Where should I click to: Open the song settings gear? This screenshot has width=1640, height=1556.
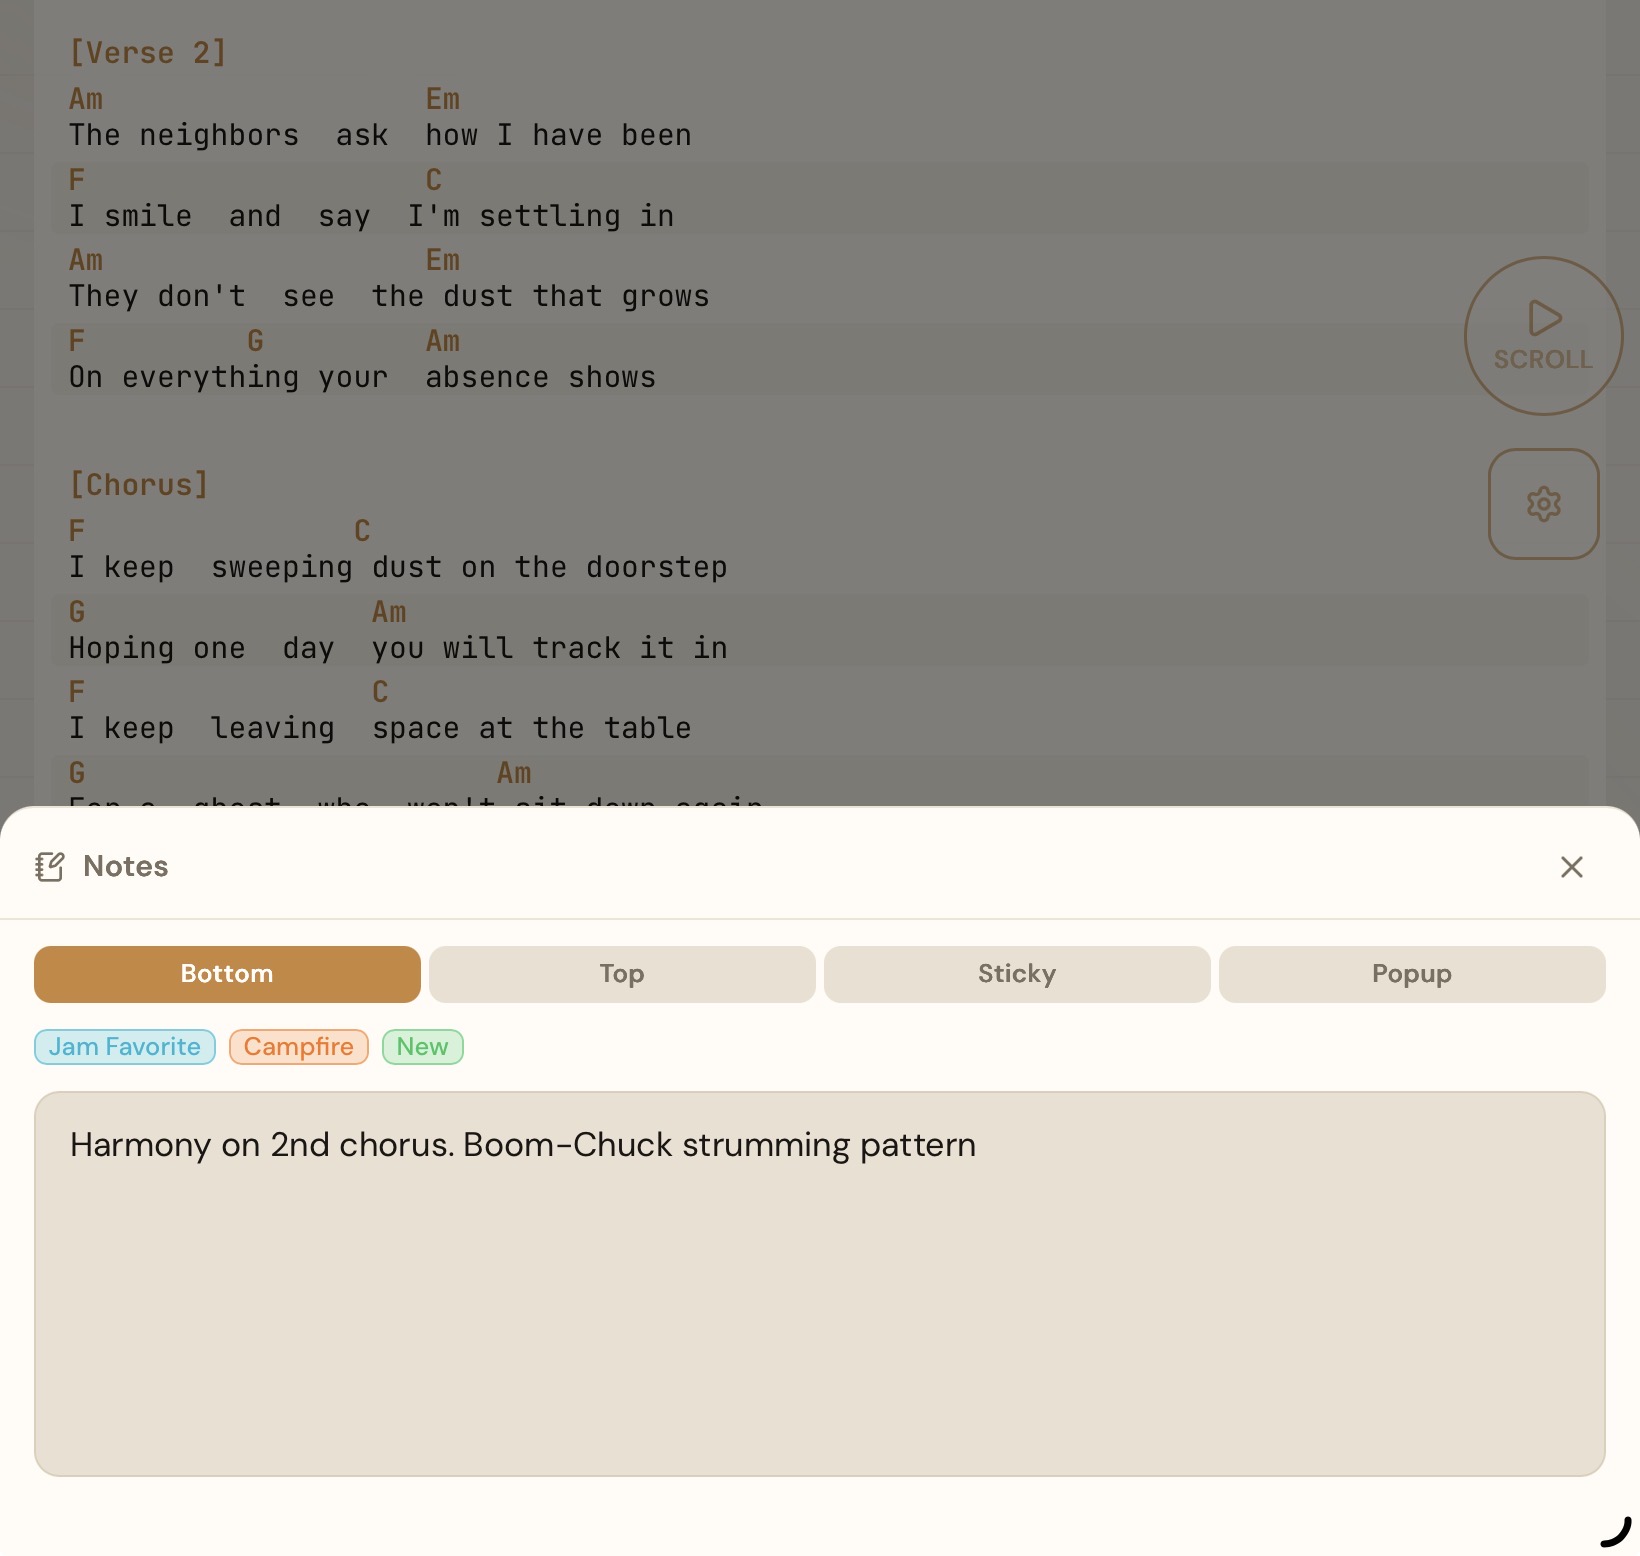(x=1543, y=504)
